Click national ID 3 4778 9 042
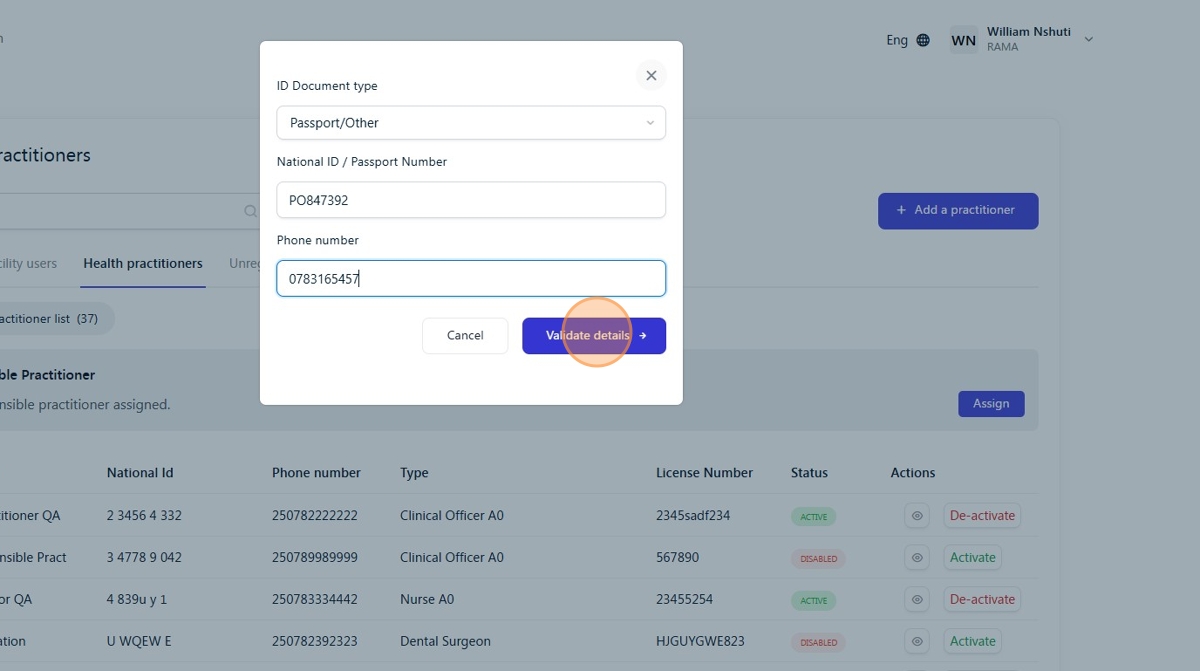 pyautogui.click(x=144, y=558)
